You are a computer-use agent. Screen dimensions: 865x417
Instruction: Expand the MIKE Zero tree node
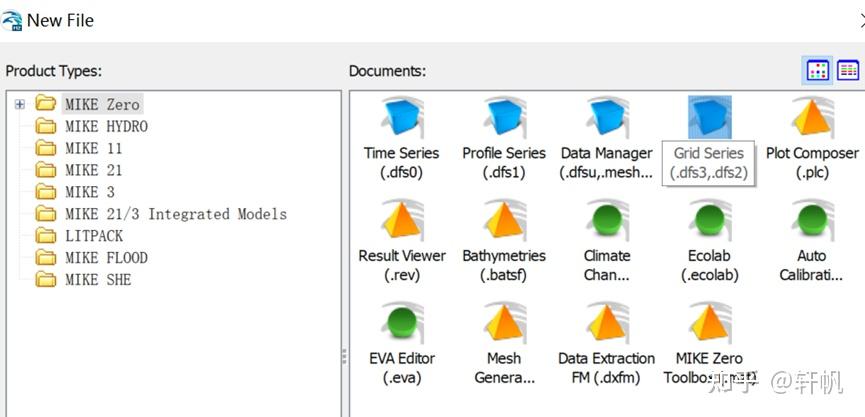point(20,104)
